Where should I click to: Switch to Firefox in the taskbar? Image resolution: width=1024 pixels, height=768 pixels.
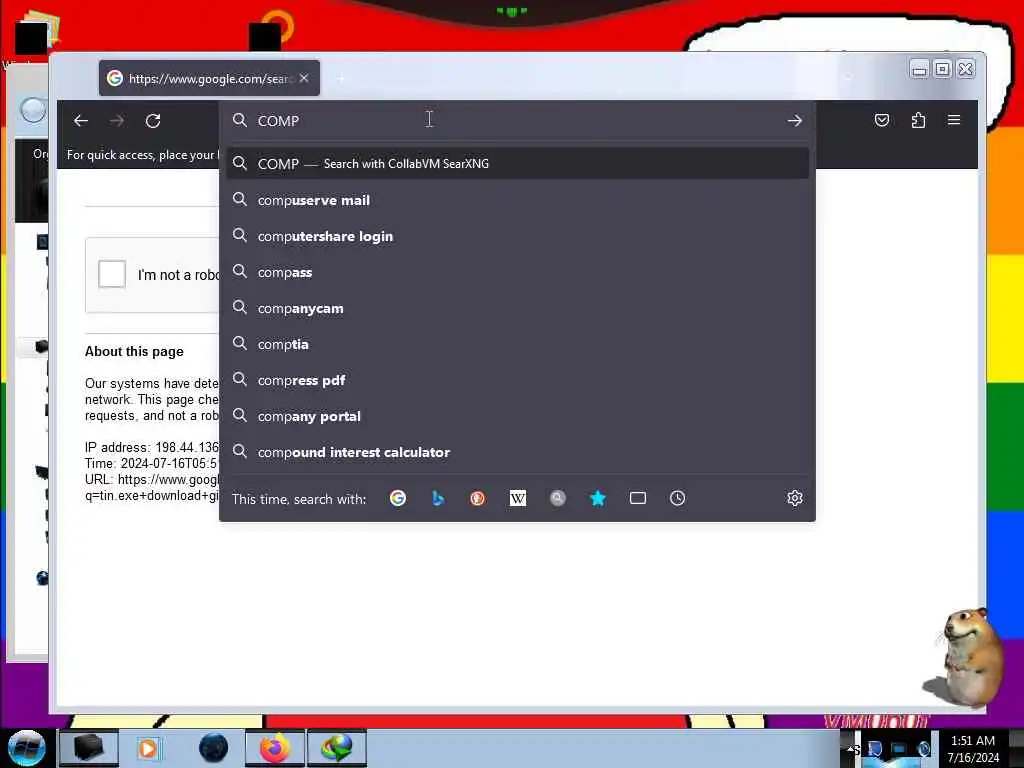tap(275, 748)
